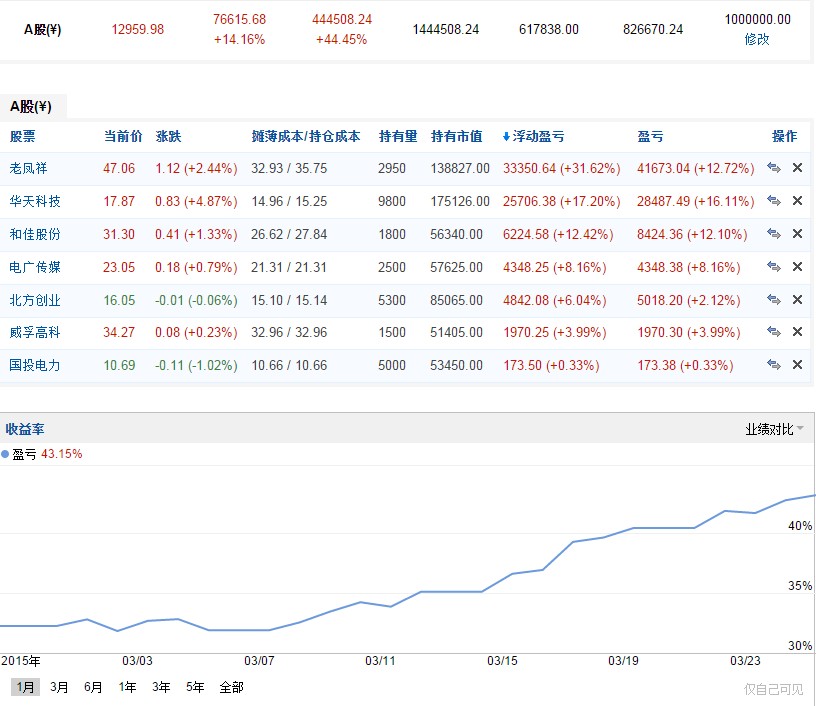Open trade action for 国投电力
The width and height of the screenshot is (816, 706).
[774, 365]
